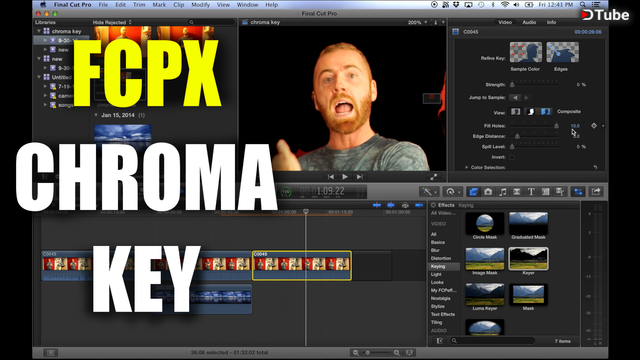Click the viewer Play button
The image size is (640, 360).
tap(345, 177)
